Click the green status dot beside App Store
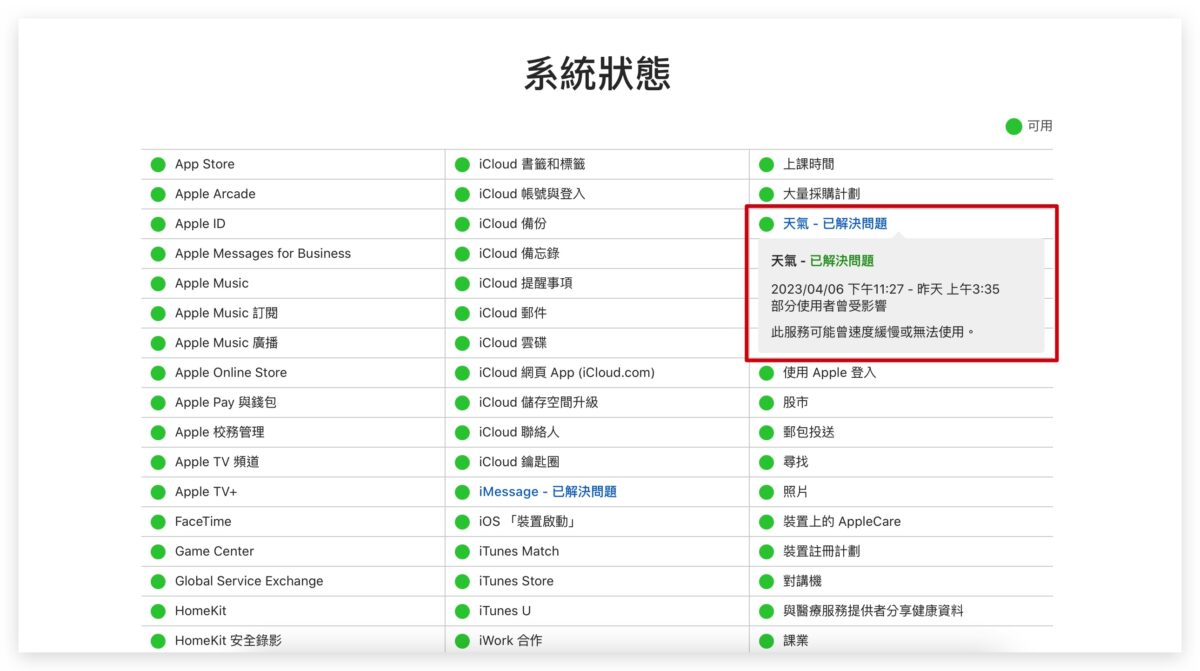 [x=158, y=164]
